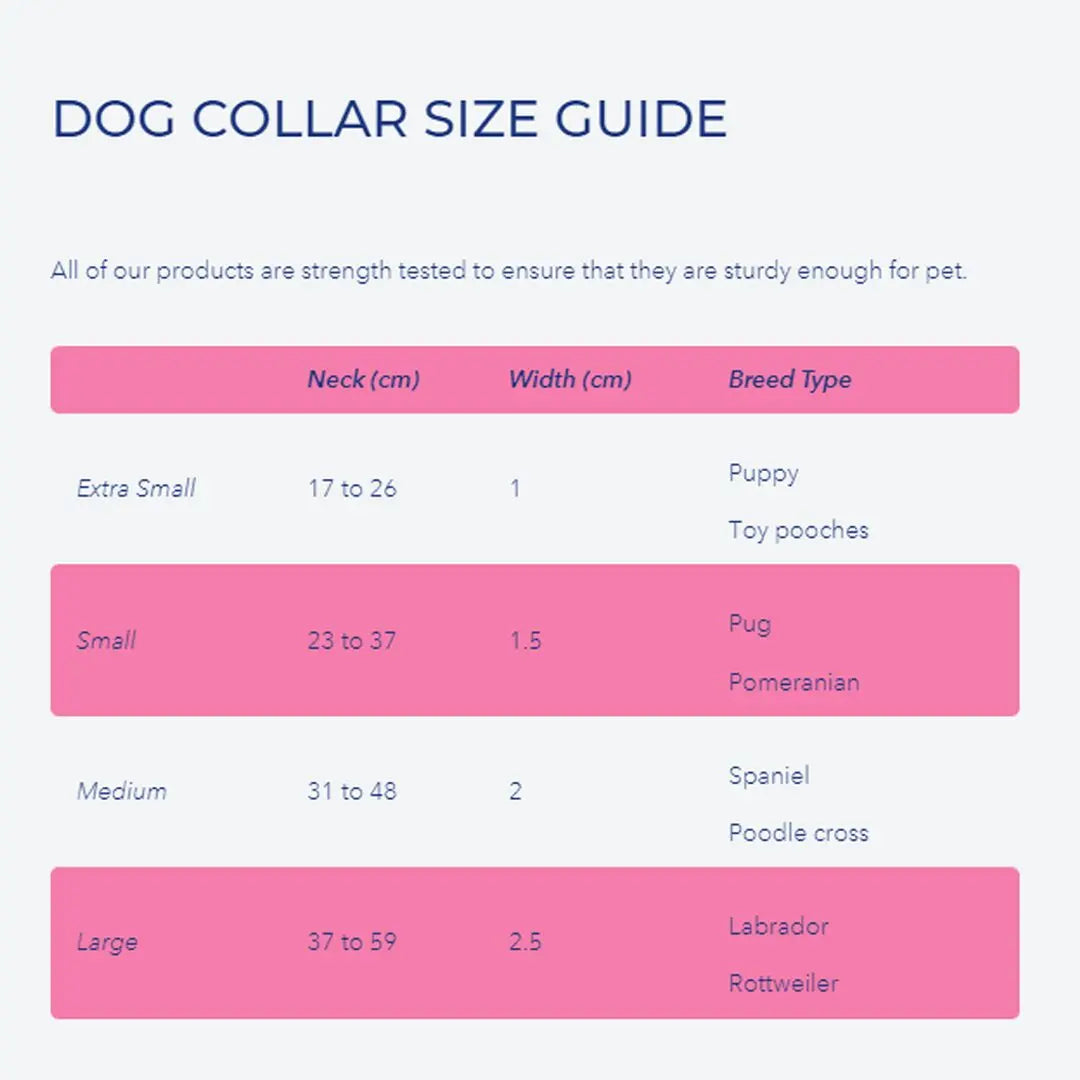Click the 17 to 26 neck measurement
Image resolution: width=1080 pixels, height=1080 pixels.
tap(352, 489)
